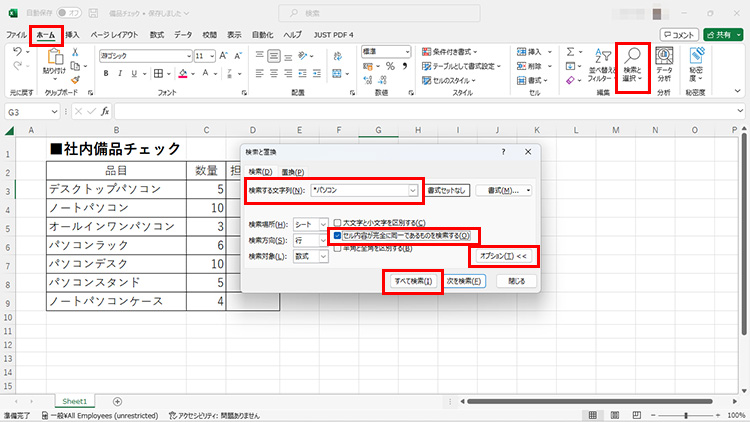Open 並べ替えとフィルター sort and filter icon
750x422 pixels.
599,66
